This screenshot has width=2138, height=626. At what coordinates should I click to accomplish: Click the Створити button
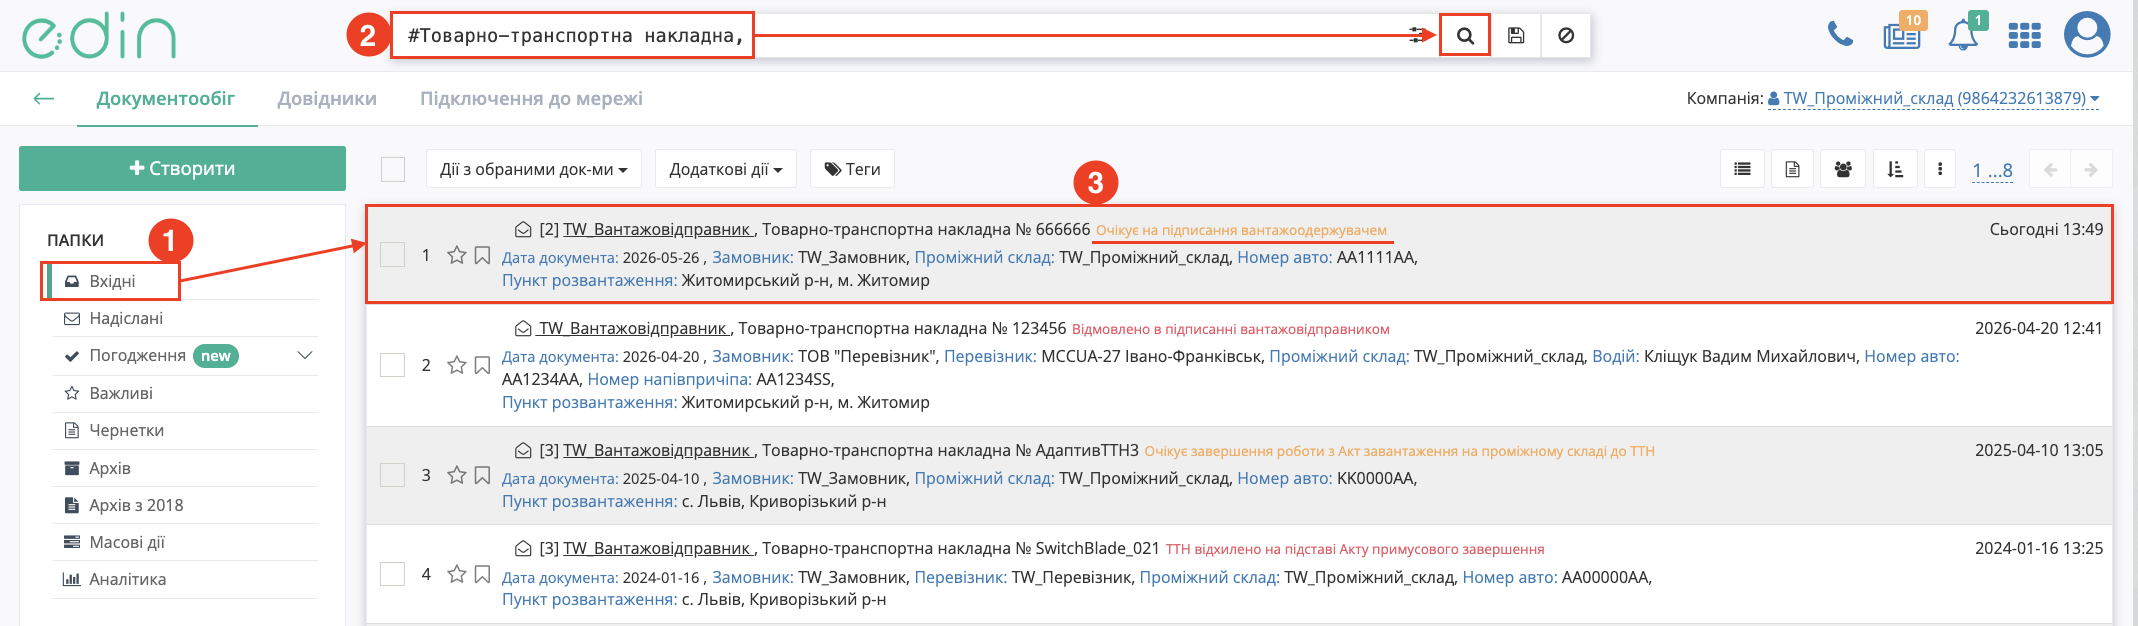tap(182, 168)
